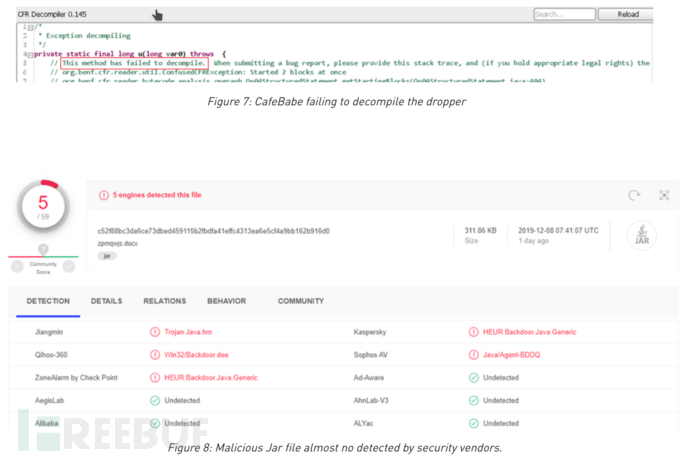Click the Ad-Aware vendor name
Screen dimensions: 690x458
pyautogui.click(x=369, y=377)
